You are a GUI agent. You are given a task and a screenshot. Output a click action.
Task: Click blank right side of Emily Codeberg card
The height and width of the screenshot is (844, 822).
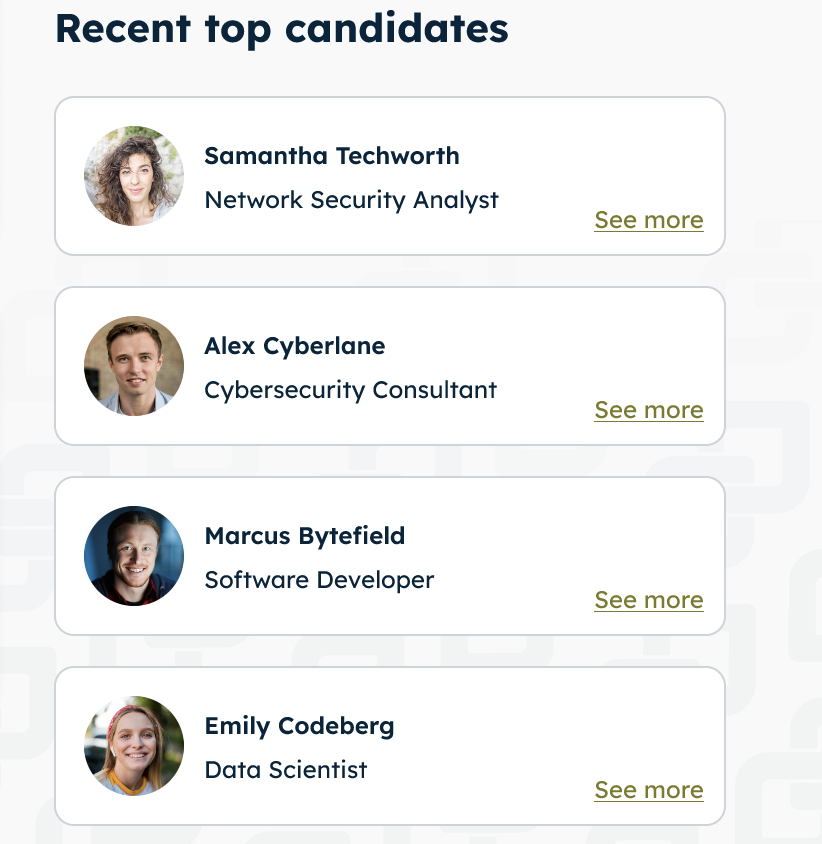pyautogui.click(x=620, y=720)
